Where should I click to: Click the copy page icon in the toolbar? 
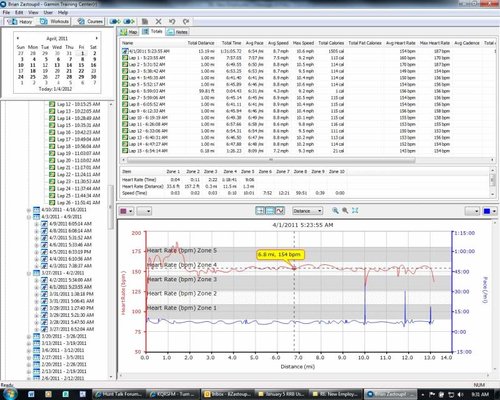[x=145, y=22]
